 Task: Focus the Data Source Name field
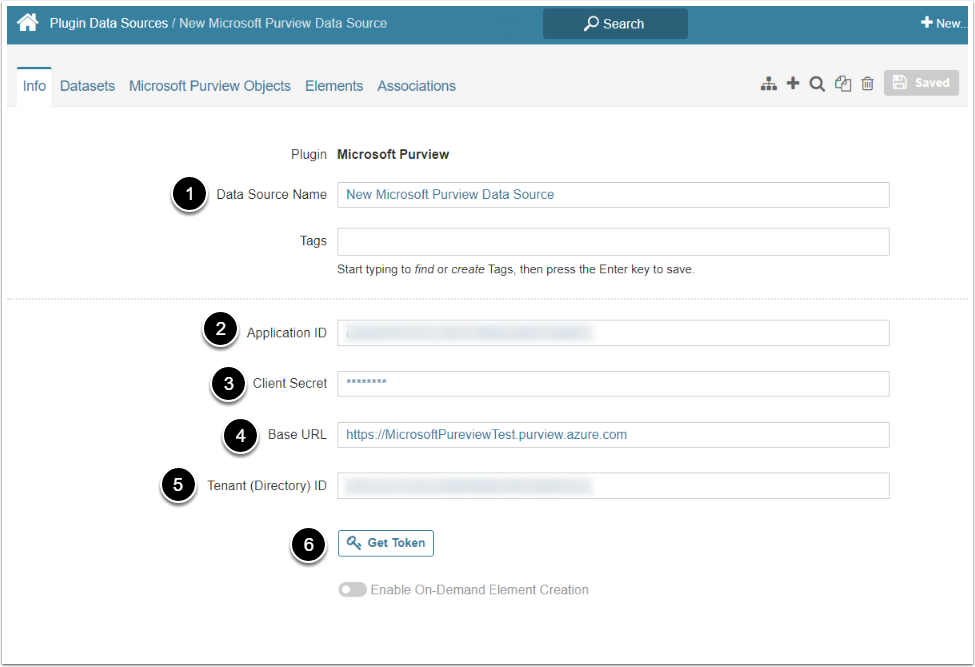[x=613, y=195]
